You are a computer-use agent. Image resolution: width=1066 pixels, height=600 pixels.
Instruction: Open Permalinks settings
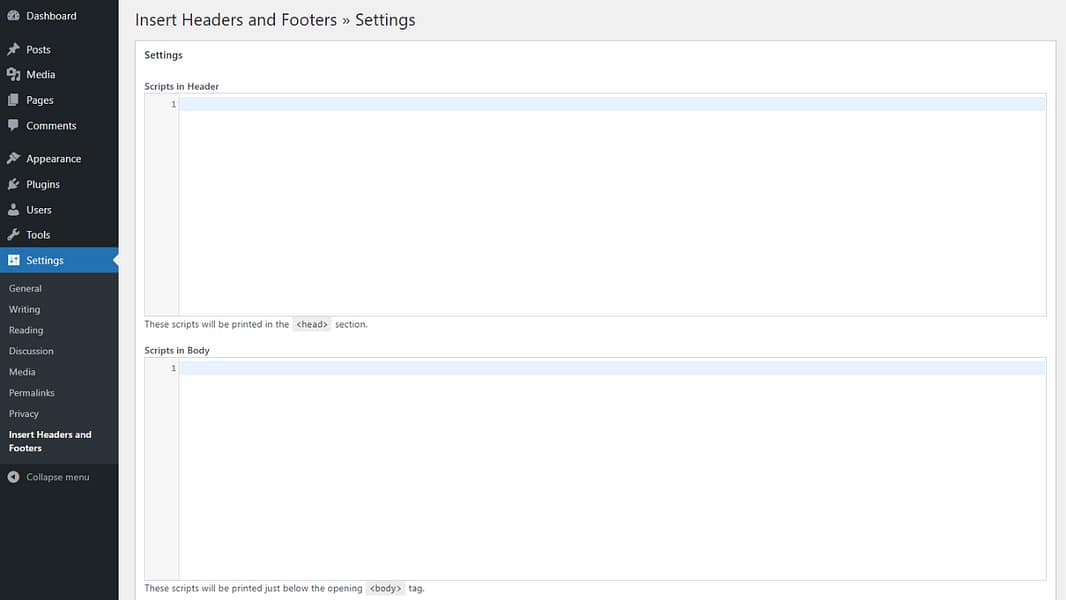pos(31,392)
